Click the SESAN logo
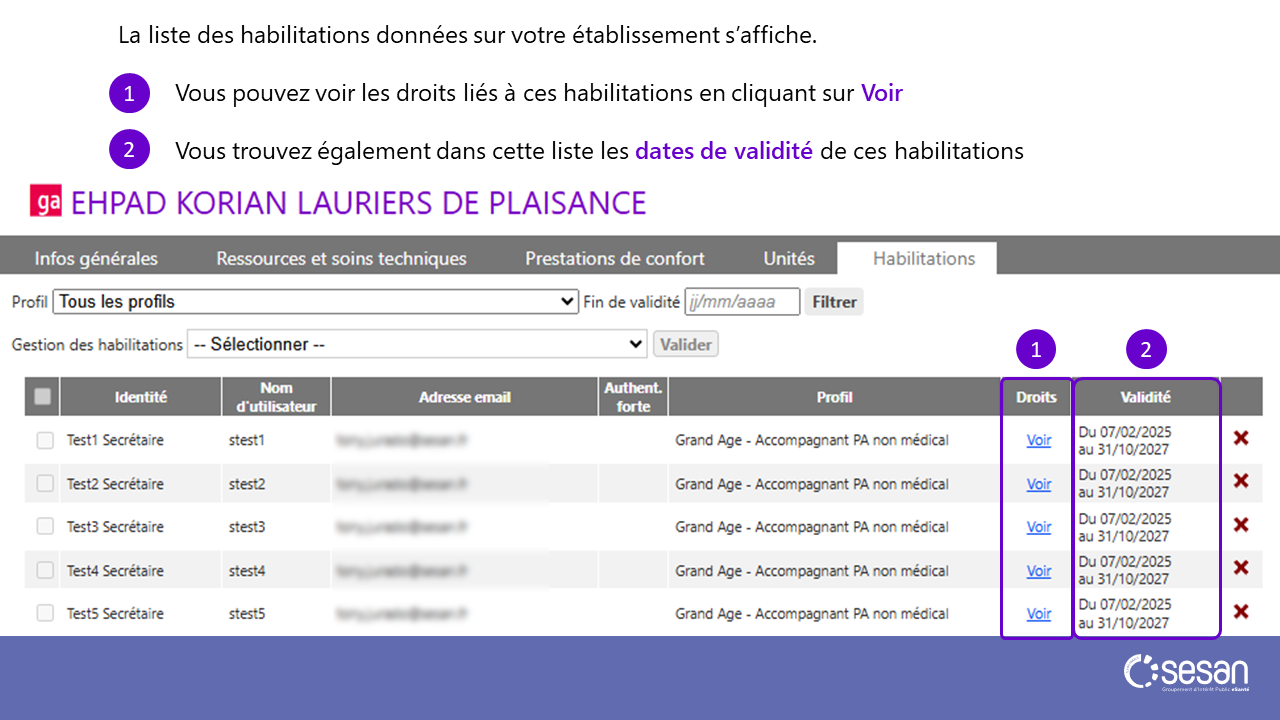The height and width of the screenshot is (720, 1280). [x=1186, y=673]
